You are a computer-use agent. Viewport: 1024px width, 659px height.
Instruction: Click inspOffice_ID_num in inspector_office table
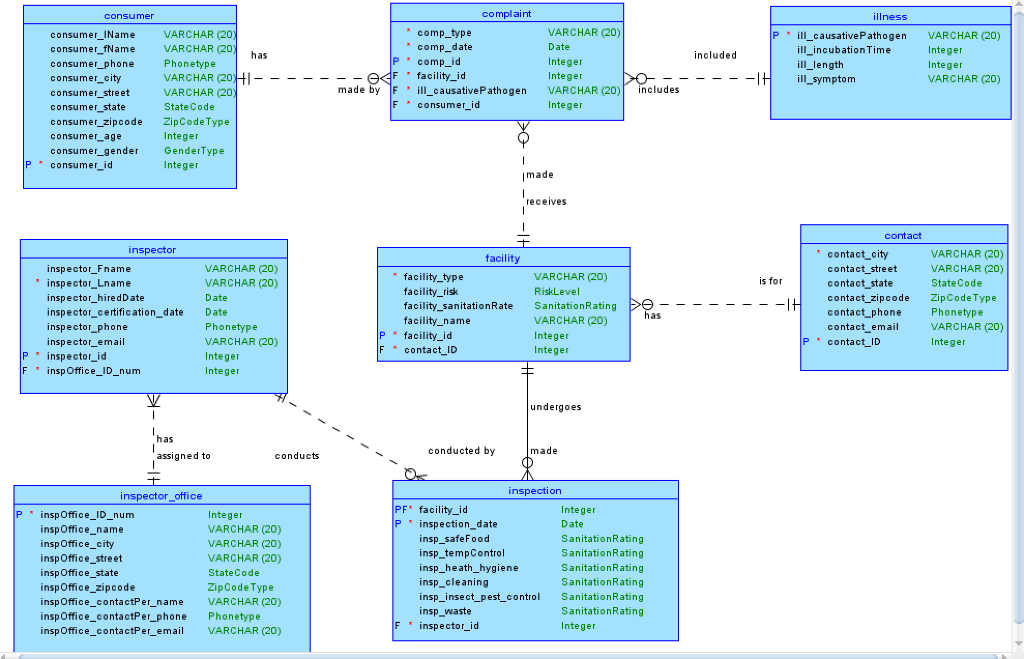pyautogui.click(x=87, y=515)
